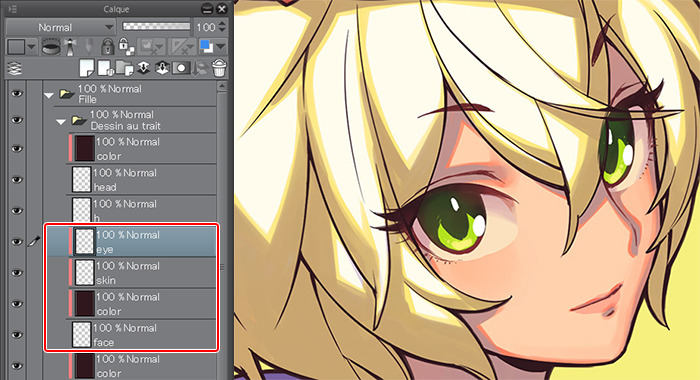This screenshot has width=700, height=380.
Task: Click Lock transparent pixels icon
Action: pos(125,46)
